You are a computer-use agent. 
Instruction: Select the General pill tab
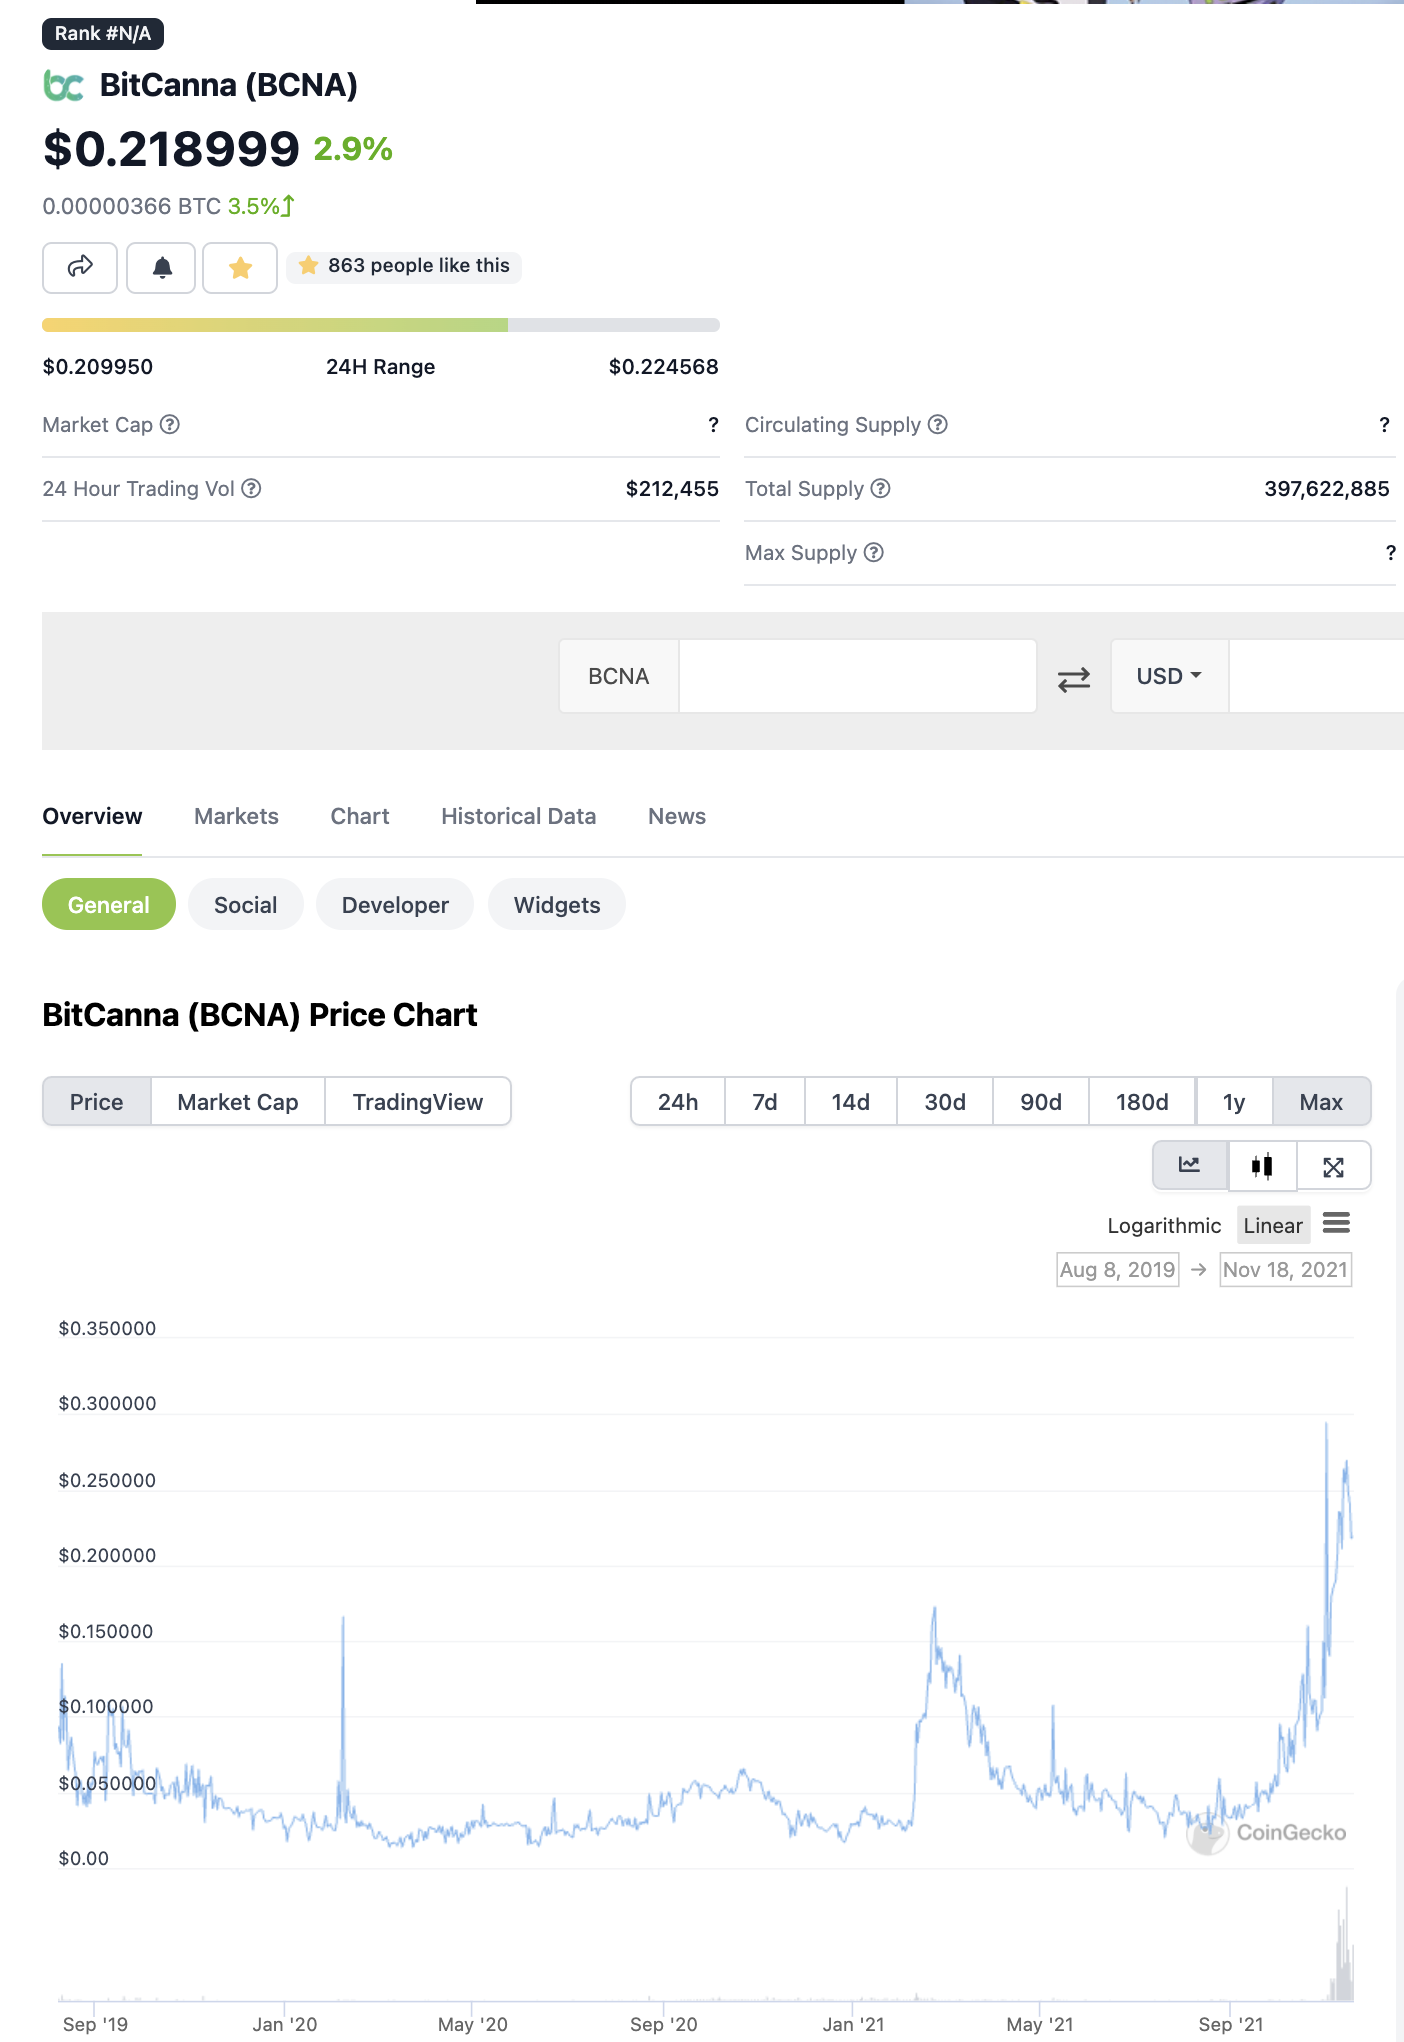pos(109,905)
